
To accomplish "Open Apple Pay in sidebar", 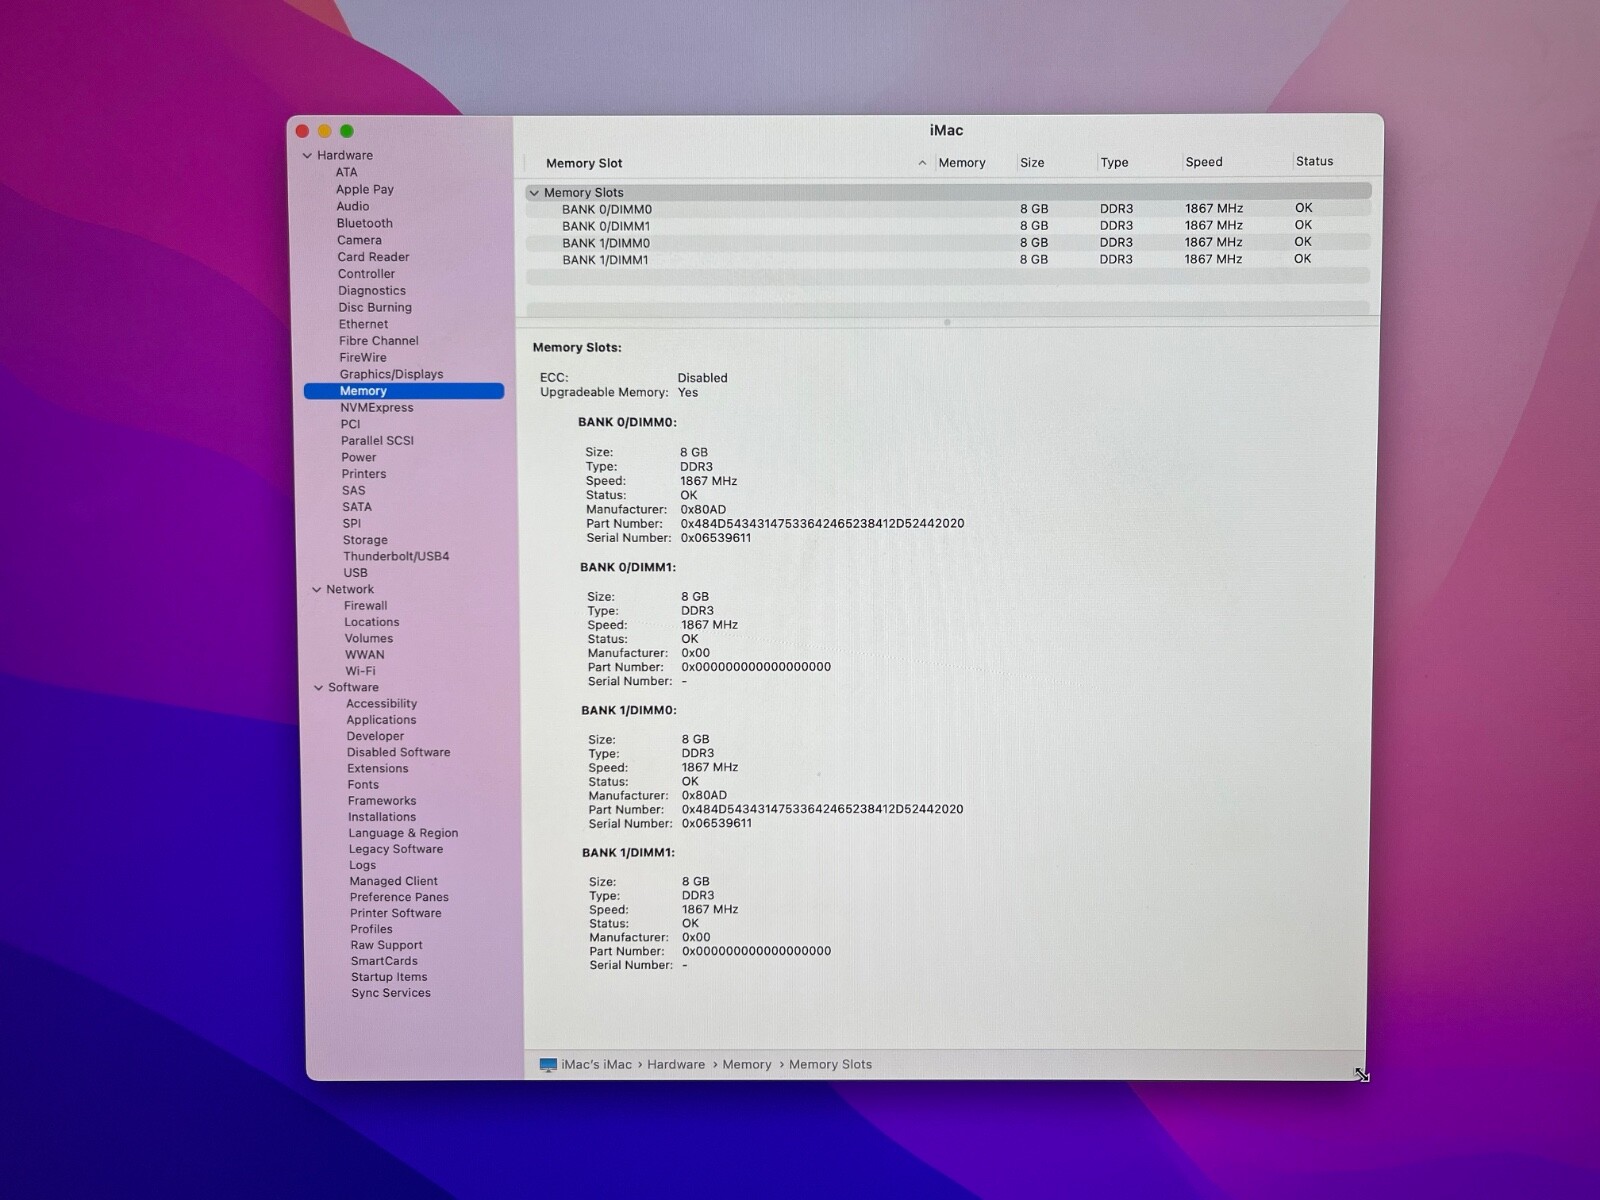I will (x=364, y=190).
